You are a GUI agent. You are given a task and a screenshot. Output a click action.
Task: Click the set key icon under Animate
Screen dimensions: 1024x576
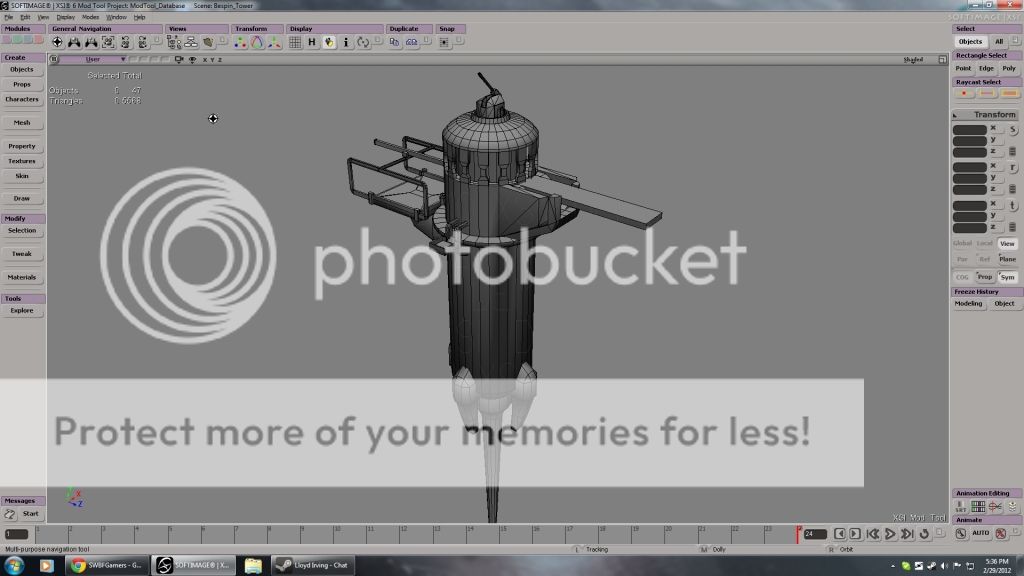tap(961, 533)
